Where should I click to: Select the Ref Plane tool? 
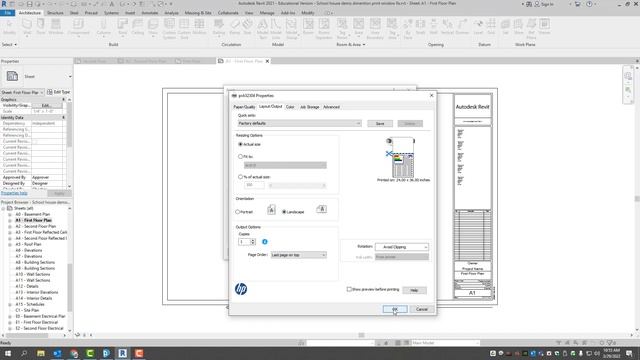[531, 28]
